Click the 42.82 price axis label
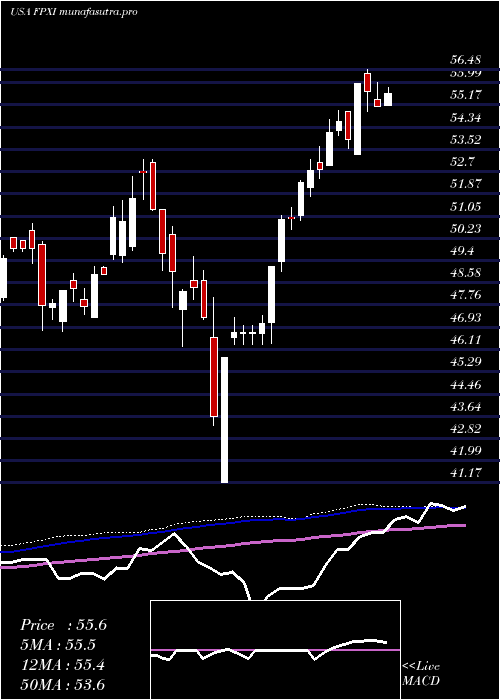The height and width of the screenshot is (700, 500). 465,429
